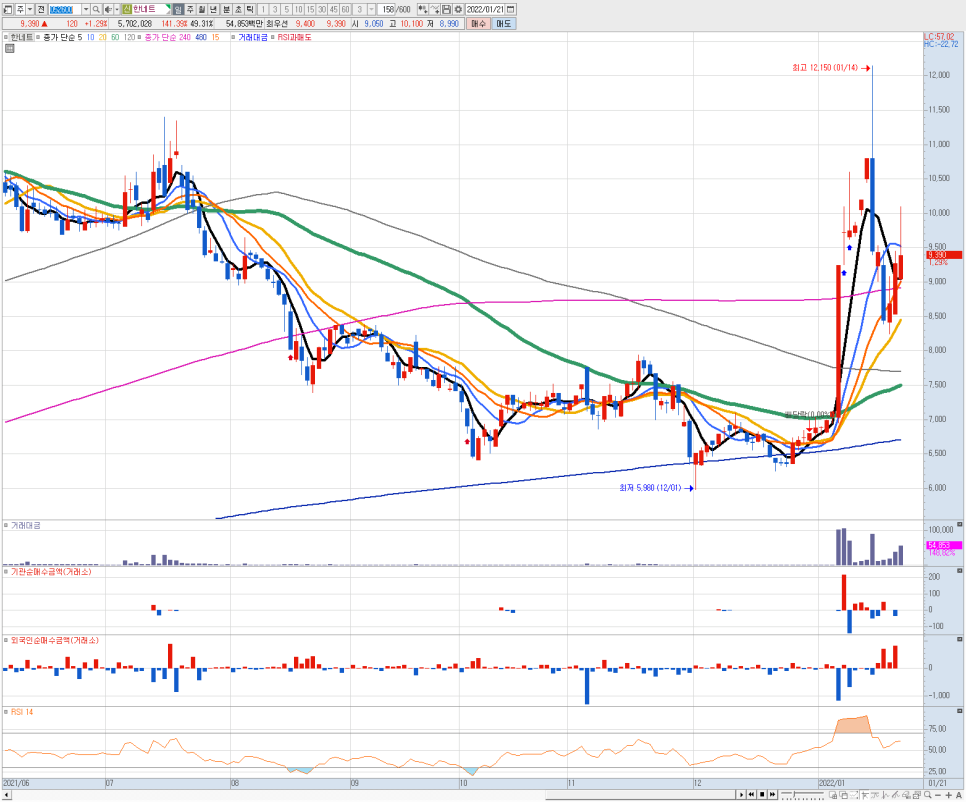Collapse the RSI 14 panel marker

(x=6, y=712)
